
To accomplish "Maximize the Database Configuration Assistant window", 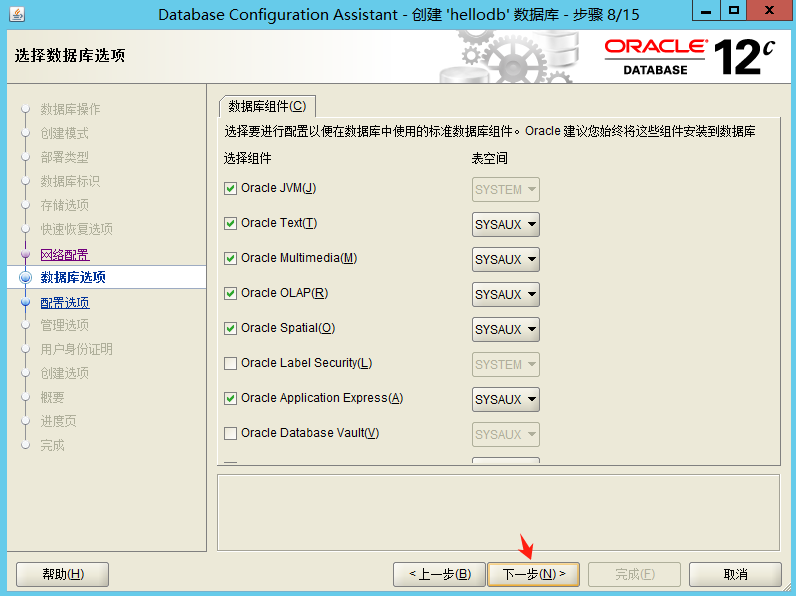I will 734,11.
